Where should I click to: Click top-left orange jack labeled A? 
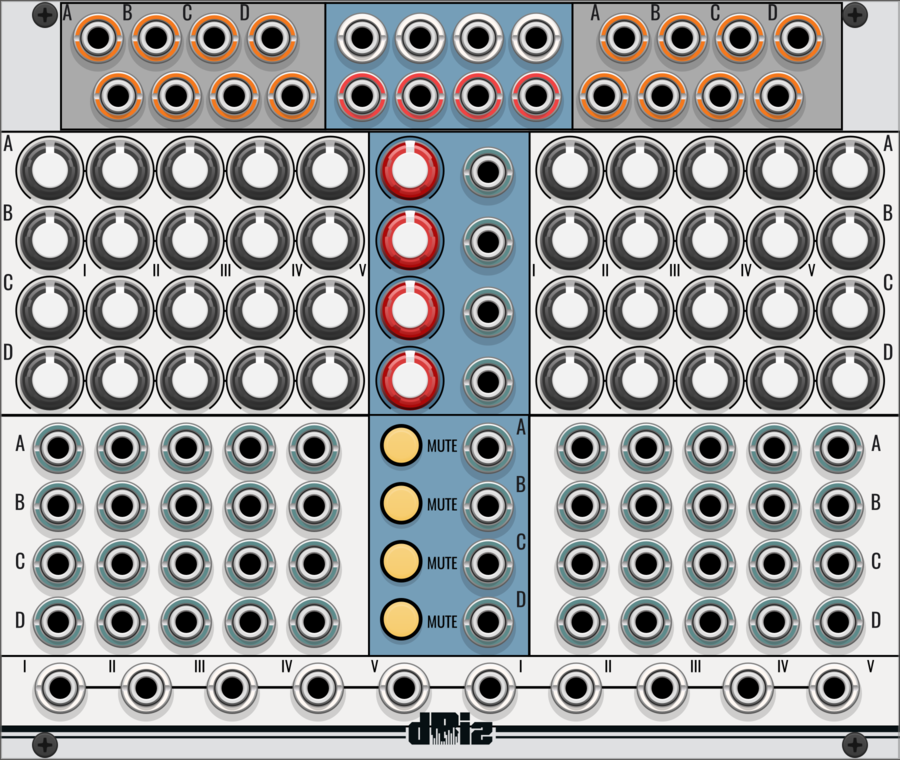[x=98, y=38]
